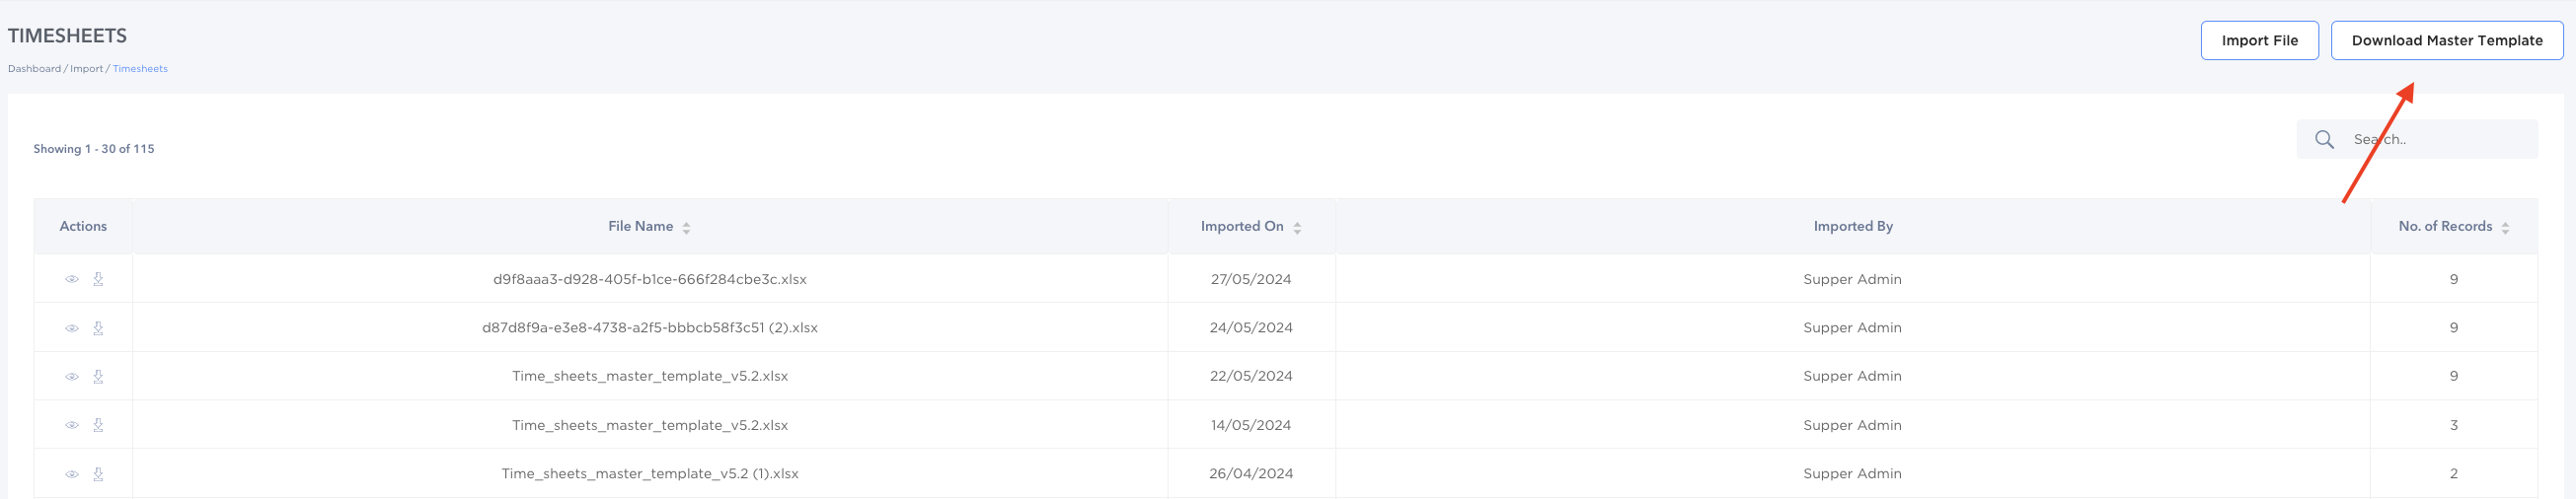This screenshot has width=2576, height=499.
Task: Click Download Master Template button
Action: point(2446,41)
